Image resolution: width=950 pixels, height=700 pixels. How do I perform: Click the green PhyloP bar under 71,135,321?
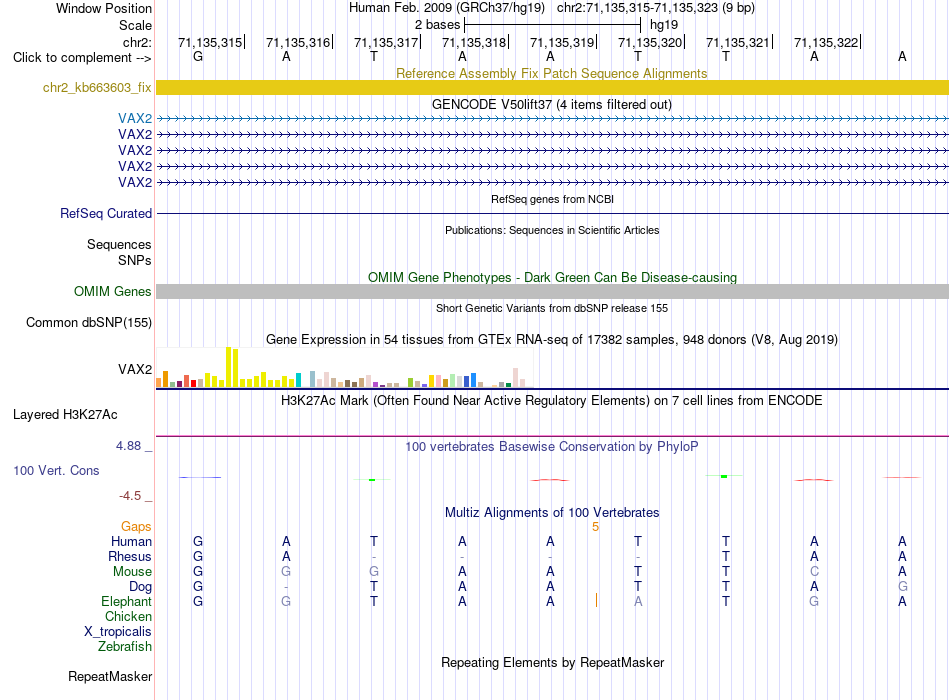[724, 476]
